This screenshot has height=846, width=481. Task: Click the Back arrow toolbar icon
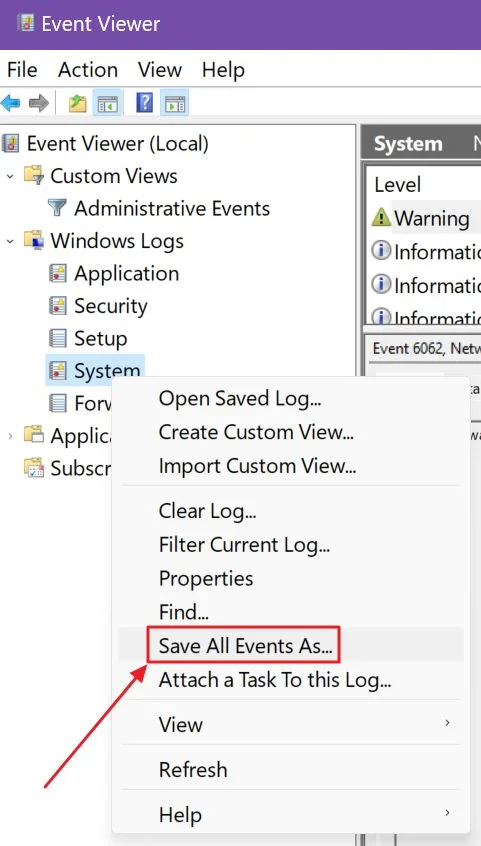pyautogui.click(x=11, y=103)
